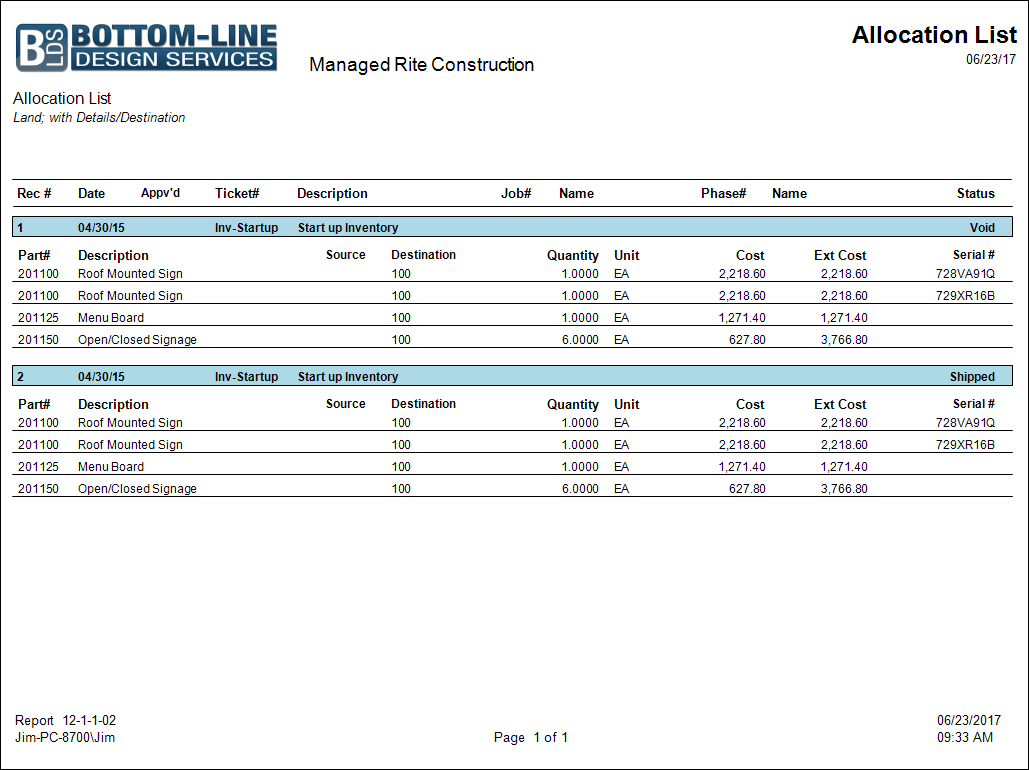
Task: Click part number 201125 in Void record
Action: (38, 318)
